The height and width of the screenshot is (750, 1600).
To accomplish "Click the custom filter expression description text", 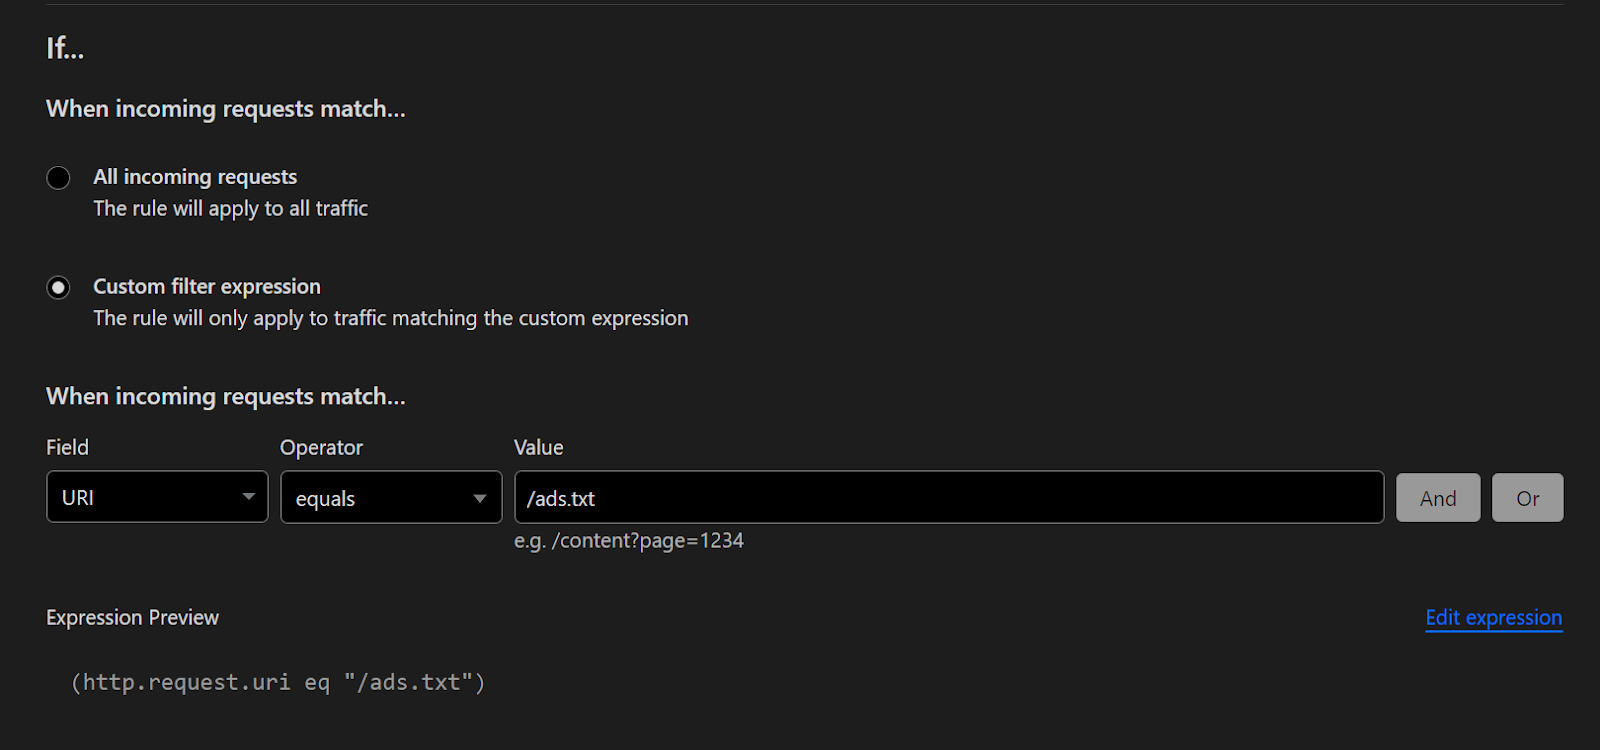I will tap(391, 319).
